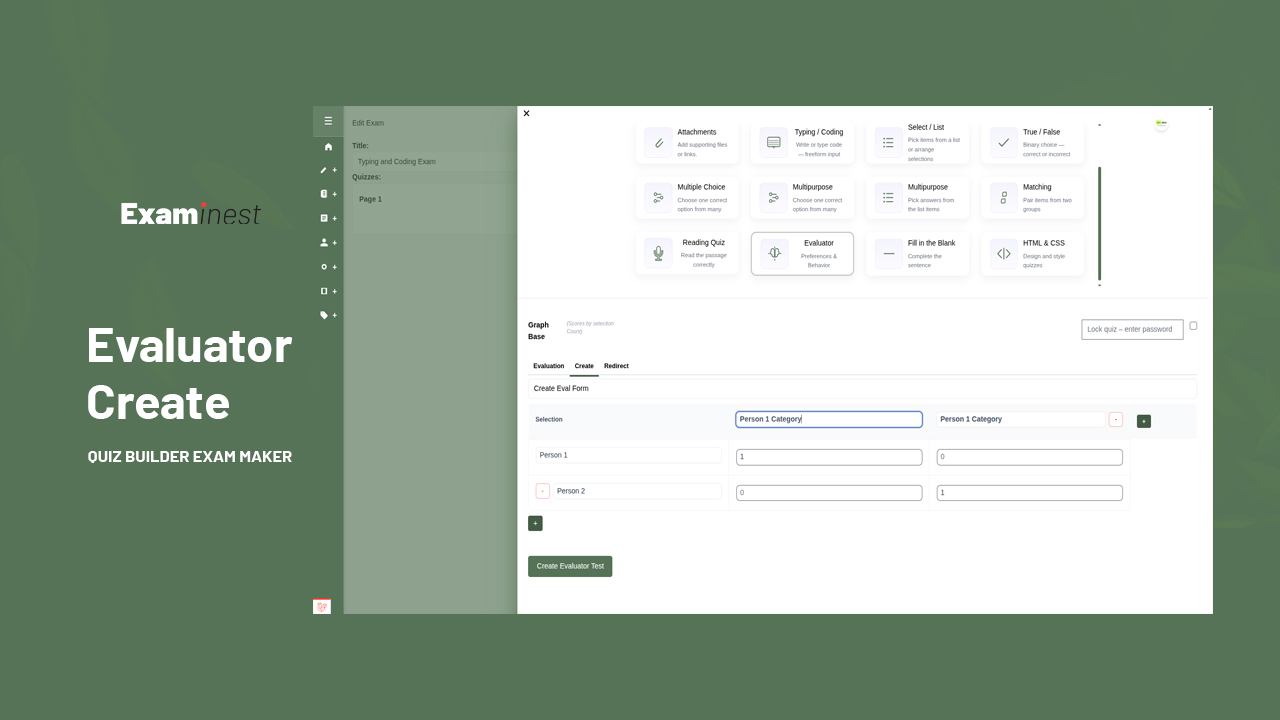Click the Person 1 Category field next to the red minus

(1021, 420)
